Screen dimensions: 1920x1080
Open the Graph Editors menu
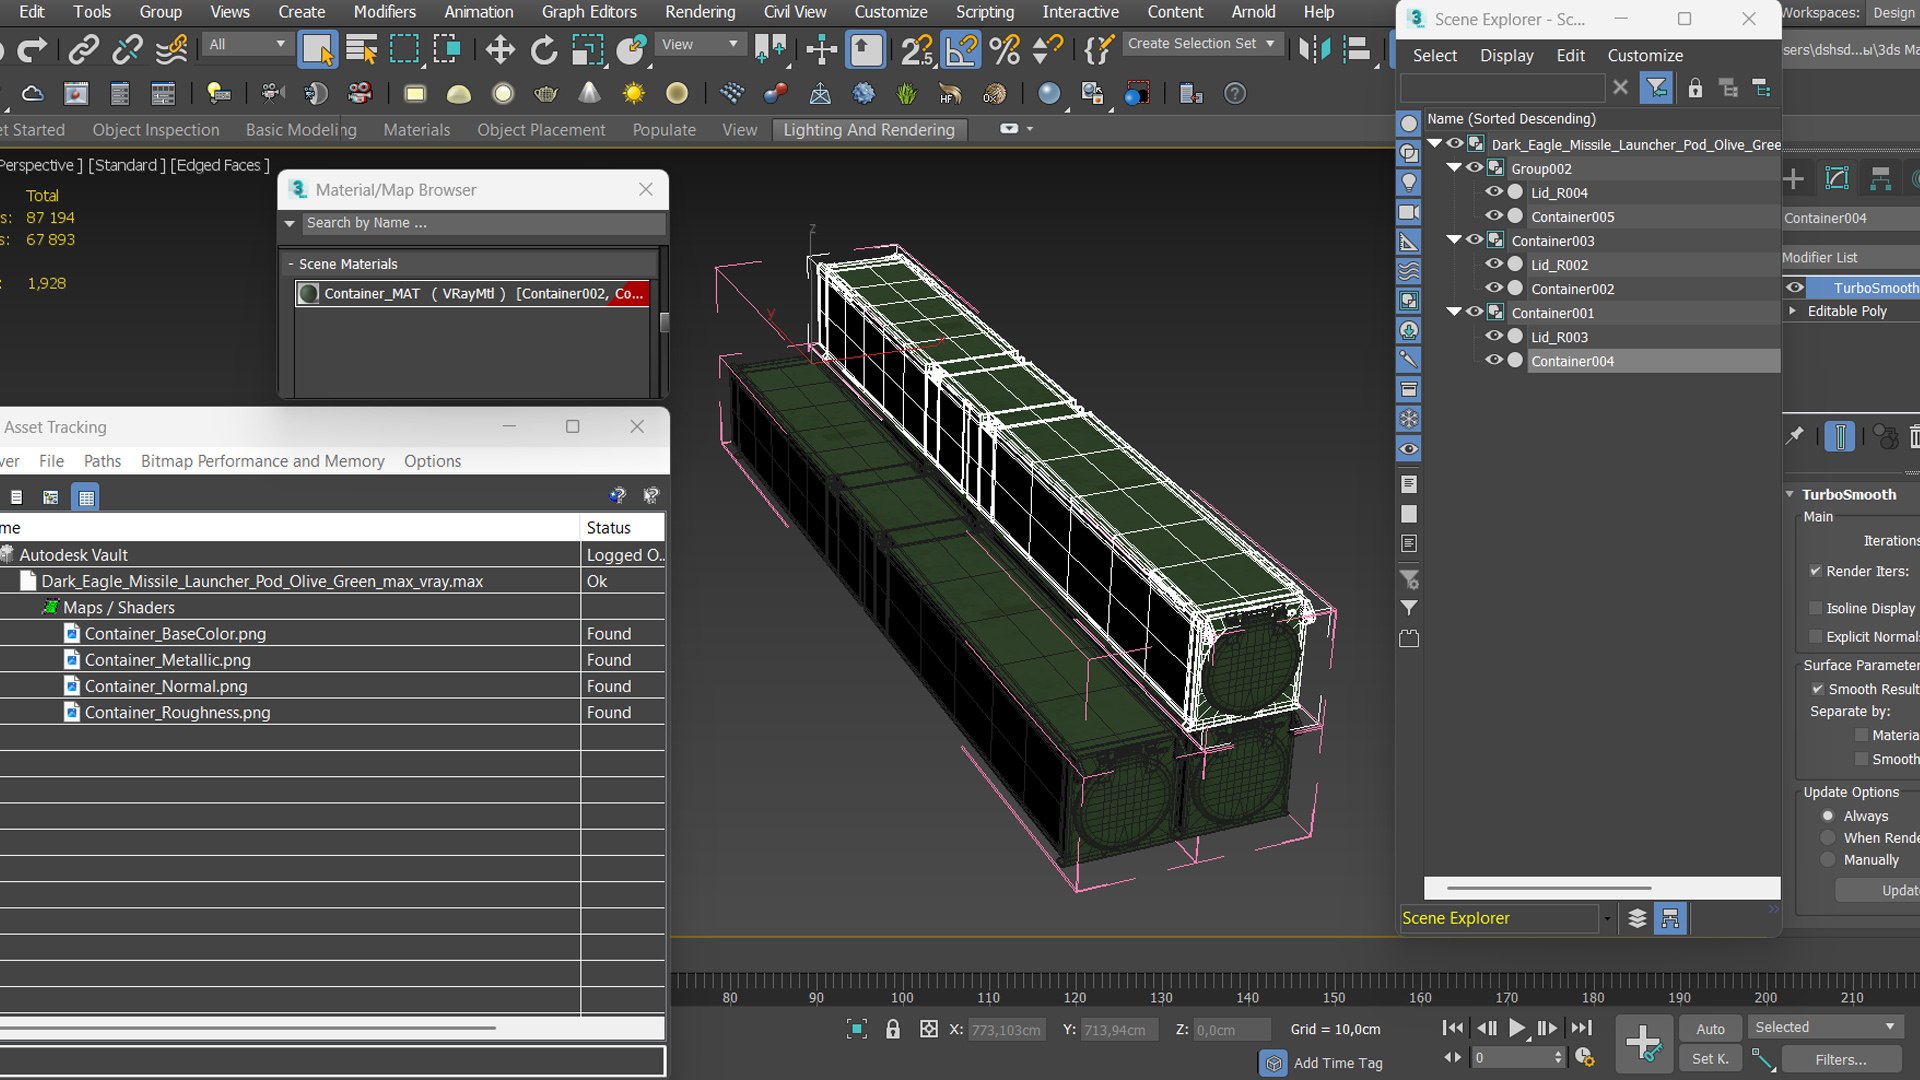[x=588, y=12]
